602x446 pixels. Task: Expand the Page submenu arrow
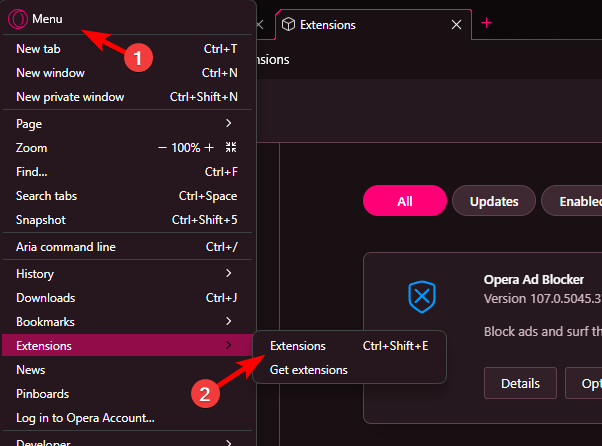(x=229, y=123)
